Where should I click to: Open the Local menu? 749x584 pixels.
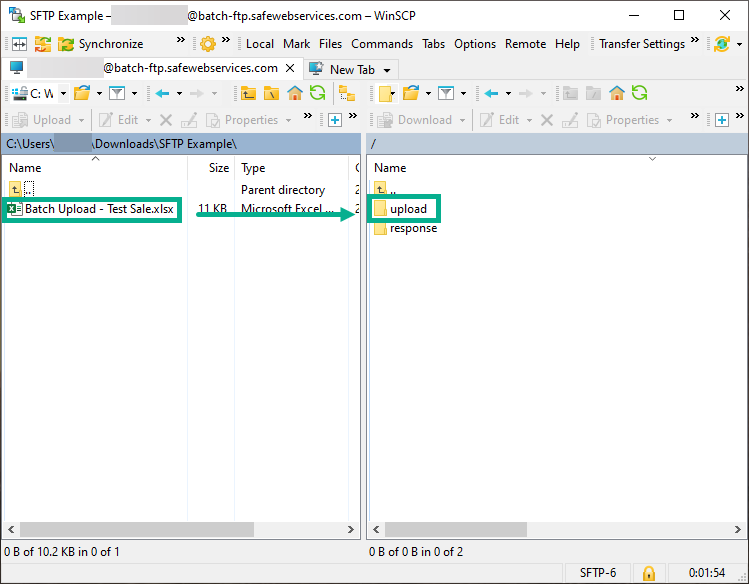(260, 44)
